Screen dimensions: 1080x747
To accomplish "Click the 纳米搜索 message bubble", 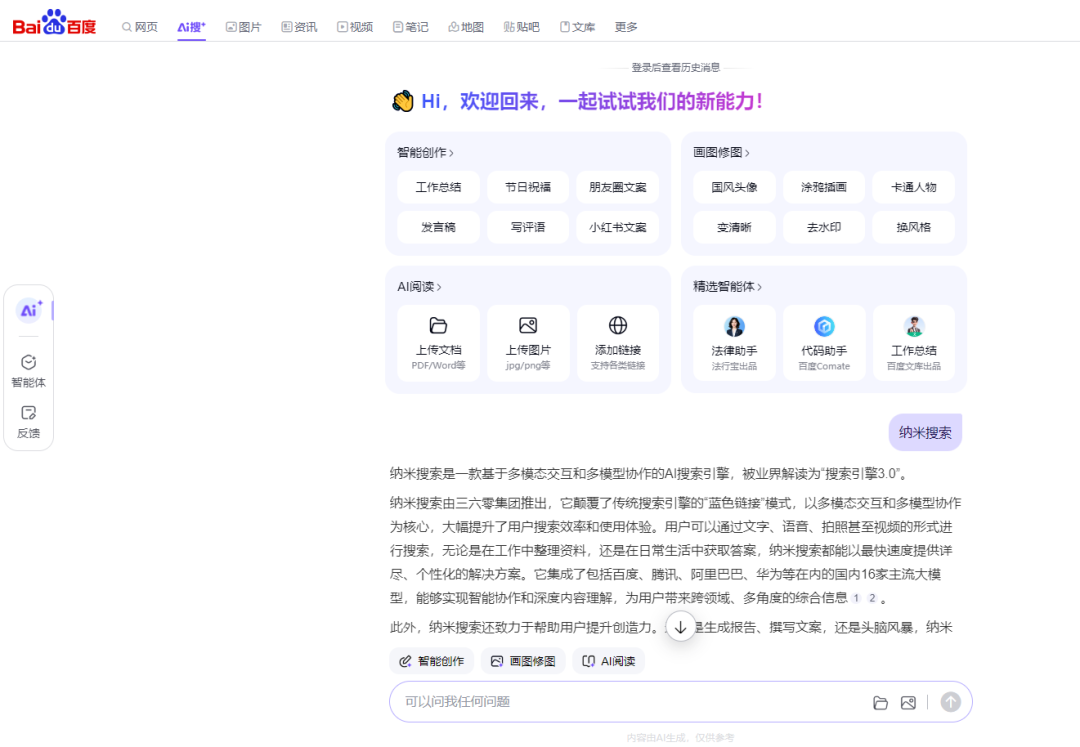I will pos(925,432).
